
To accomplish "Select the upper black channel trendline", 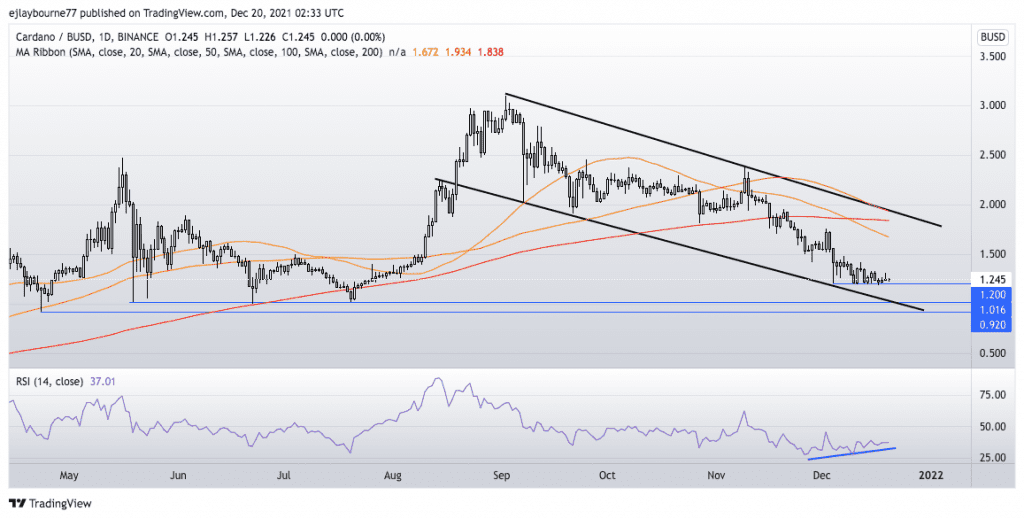I will coord(724,160).
